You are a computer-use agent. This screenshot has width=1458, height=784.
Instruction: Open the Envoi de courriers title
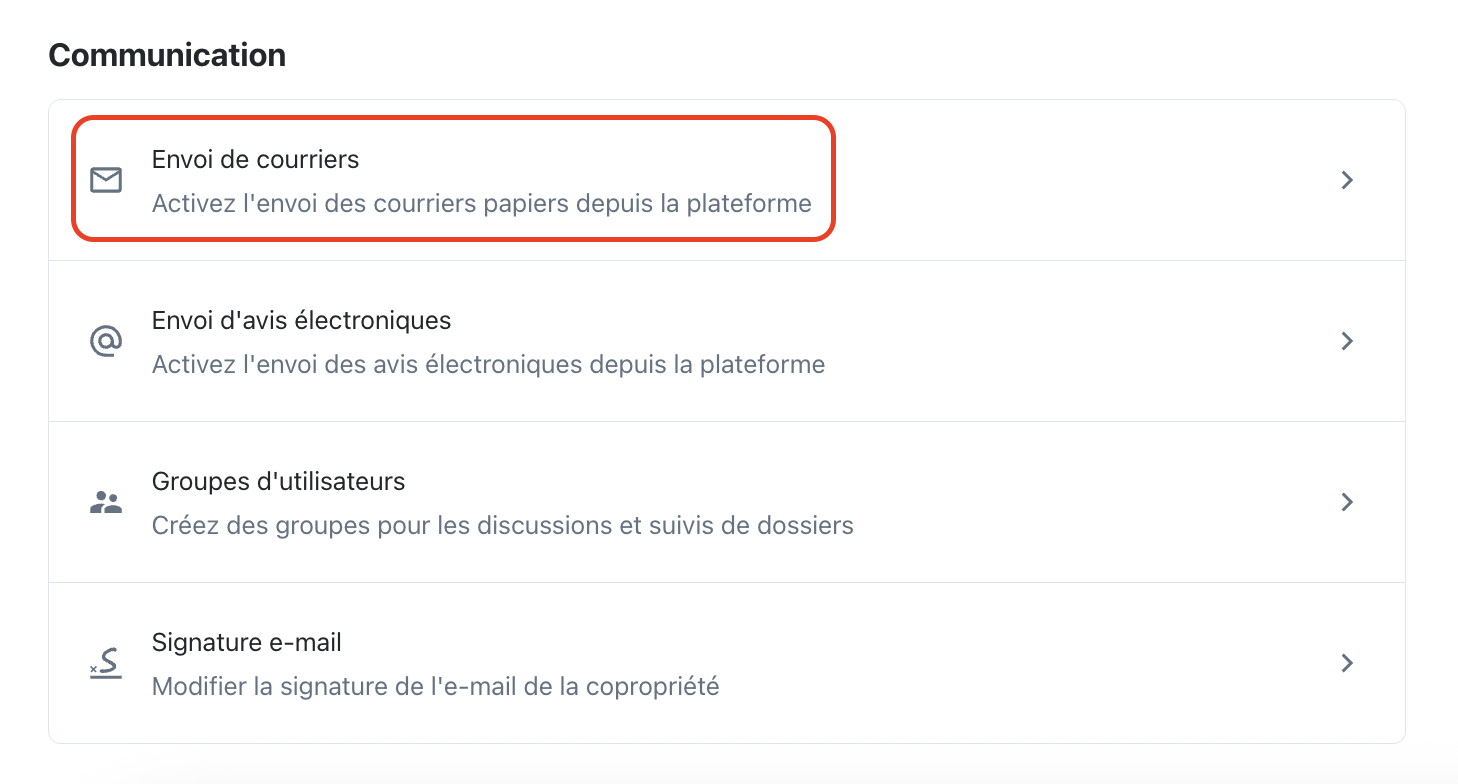coord(255,159)
